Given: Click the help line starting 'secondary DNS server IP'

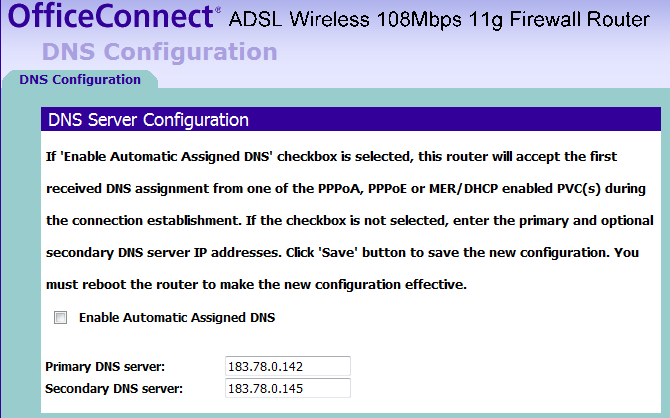Looking at the screenshot, I should point(342,252).
